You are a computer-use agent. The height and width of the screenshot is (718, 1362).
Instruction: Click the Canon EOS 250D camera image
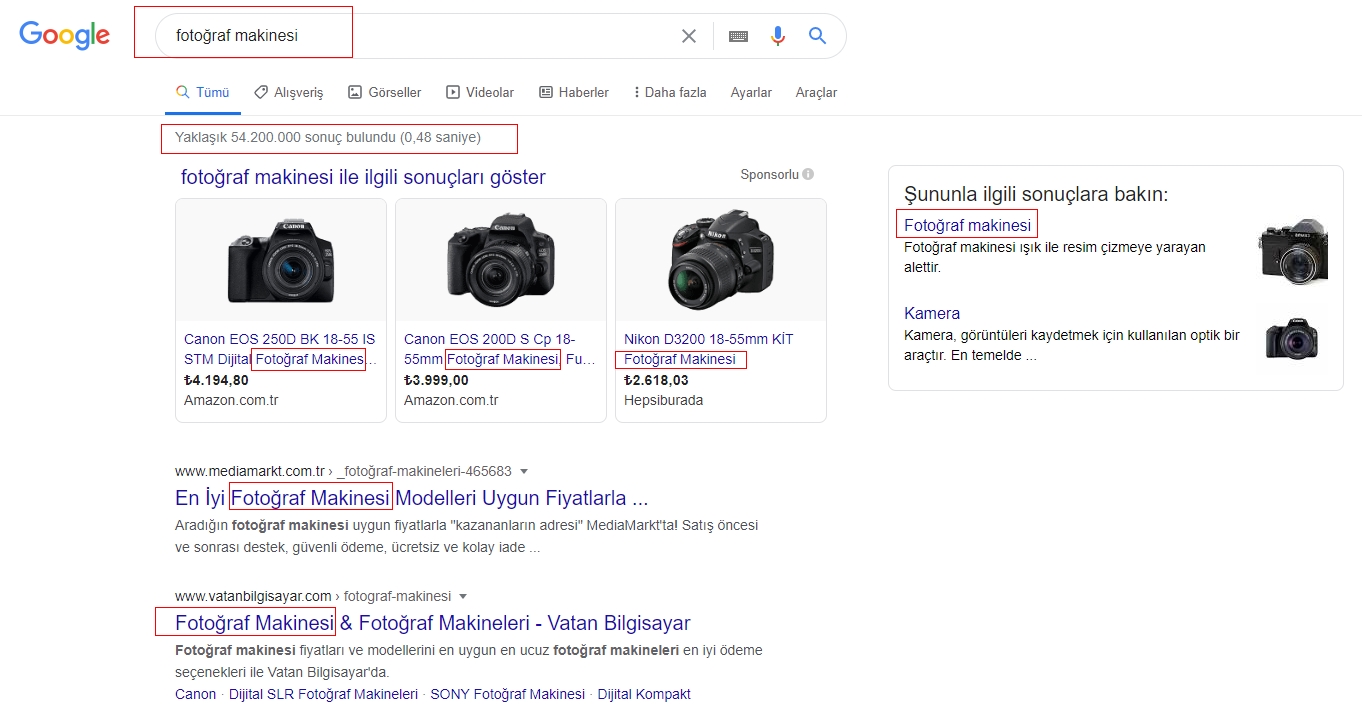coord(281,260)
